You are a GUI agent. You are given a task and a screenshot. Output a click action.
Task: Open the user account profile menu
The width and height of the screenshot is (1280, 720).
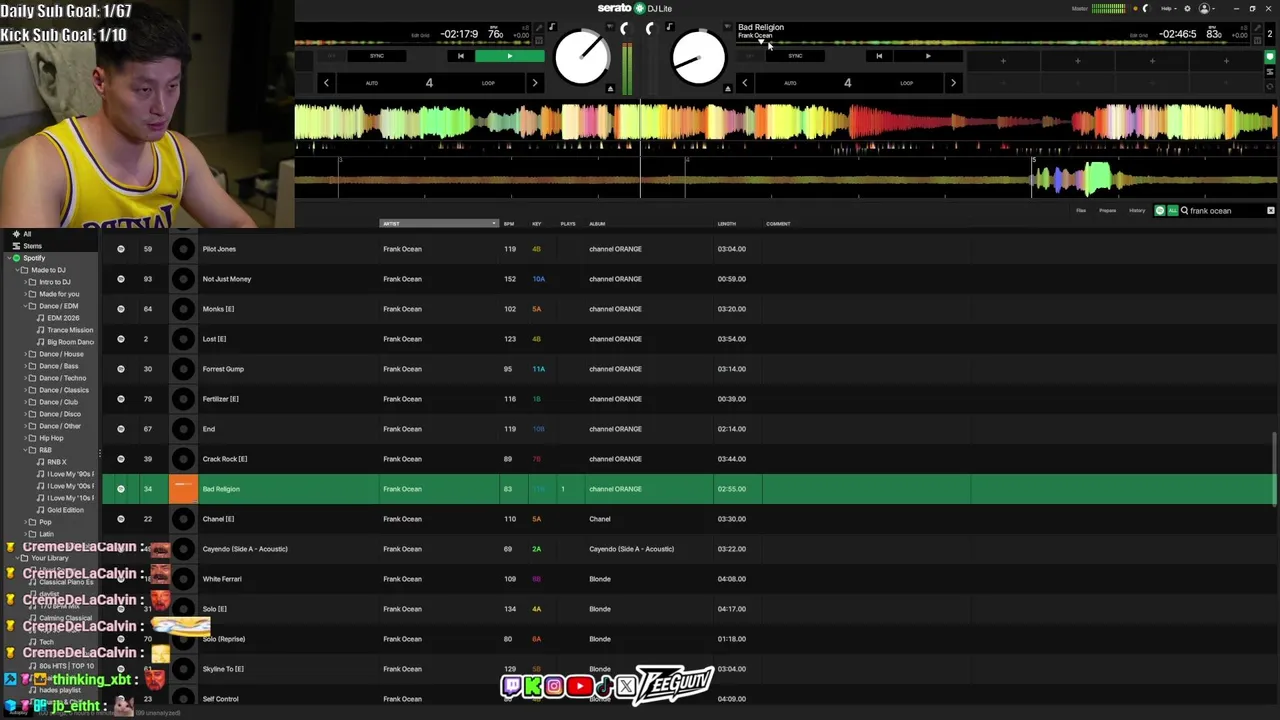pos(1207,9)
